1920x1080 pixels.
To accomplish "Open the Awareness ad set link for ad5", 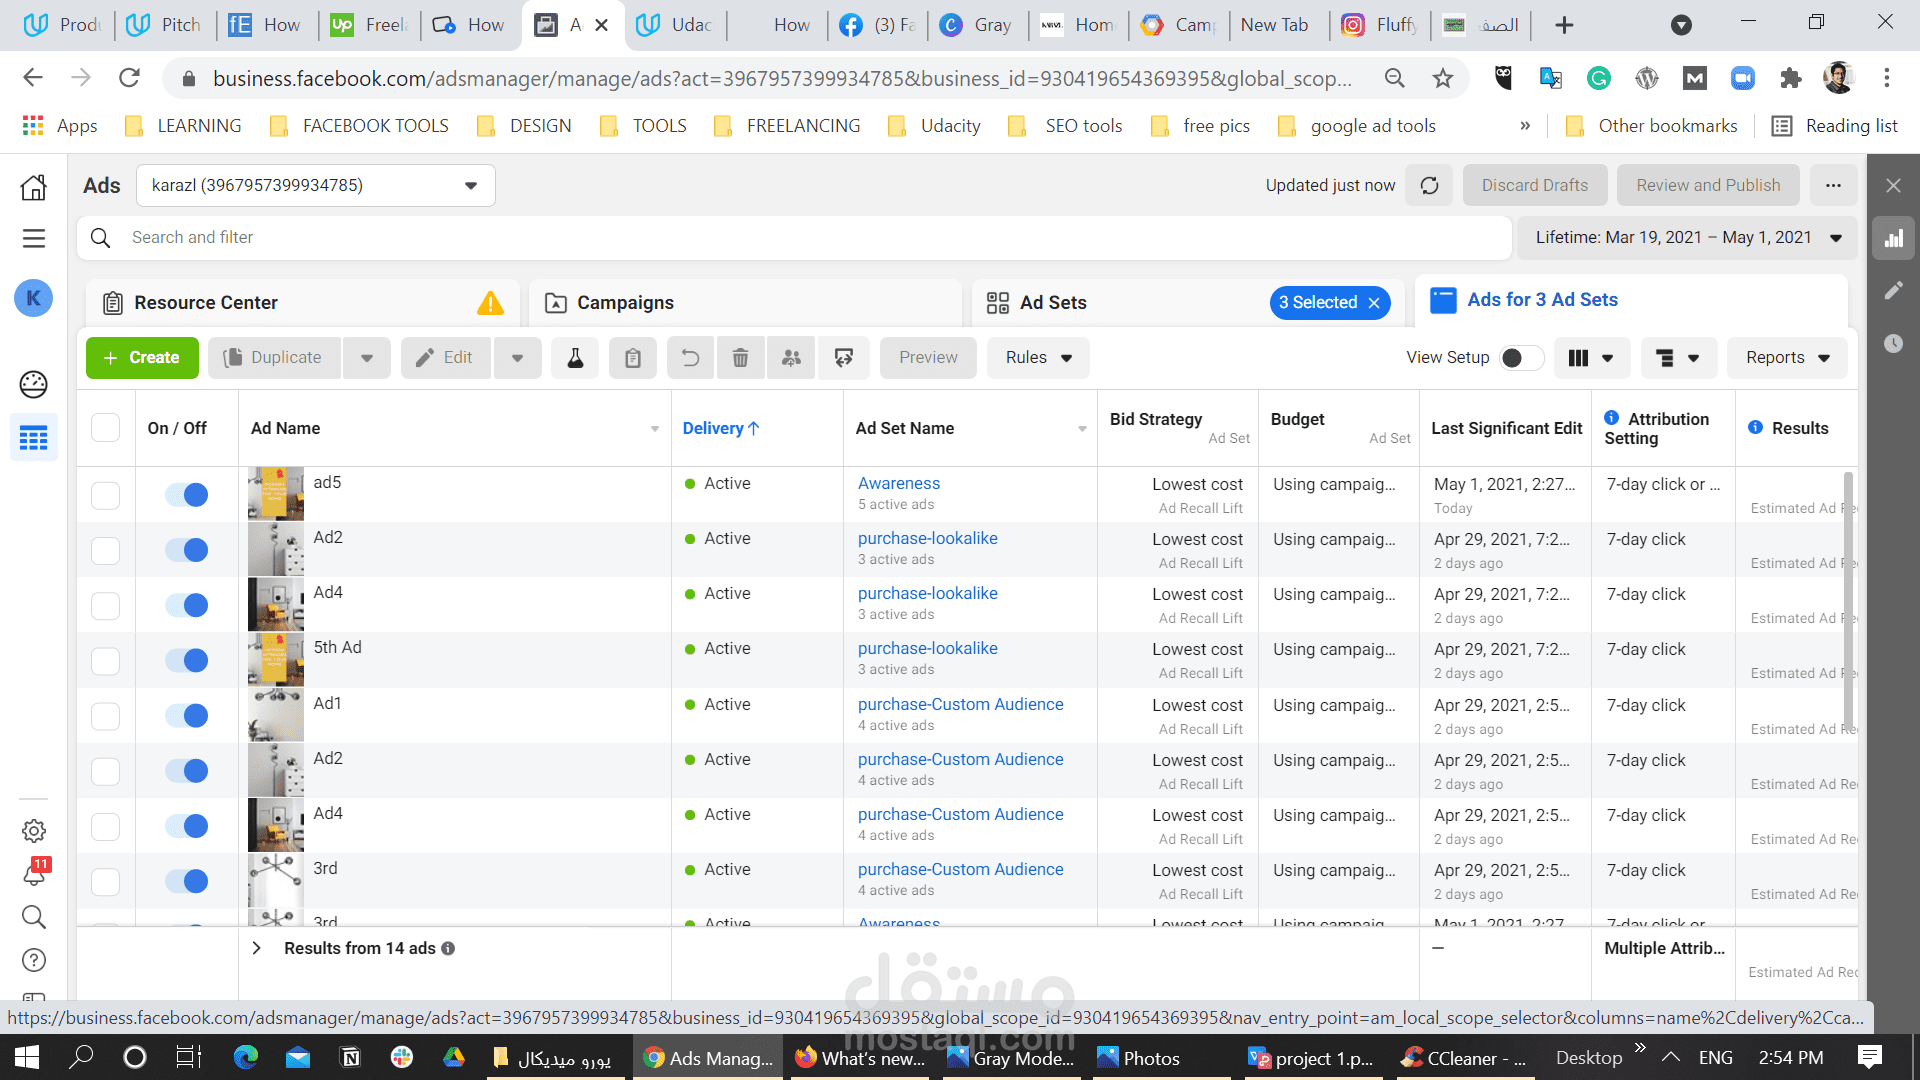I will tap(898, 483).
